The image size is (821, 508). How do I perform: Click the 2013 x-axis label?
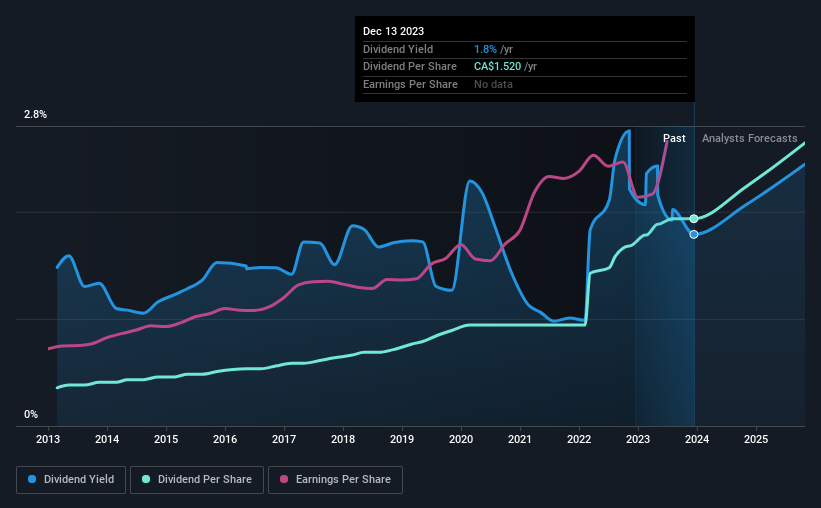click(x=48, y=439)
